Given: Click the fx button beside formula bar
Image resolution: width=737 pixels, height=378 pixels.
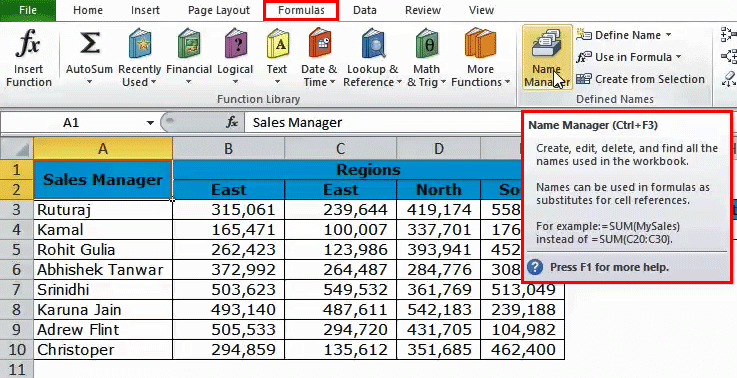Looking at the screenshot, I should pyautogui.click(x=232, y=123).
